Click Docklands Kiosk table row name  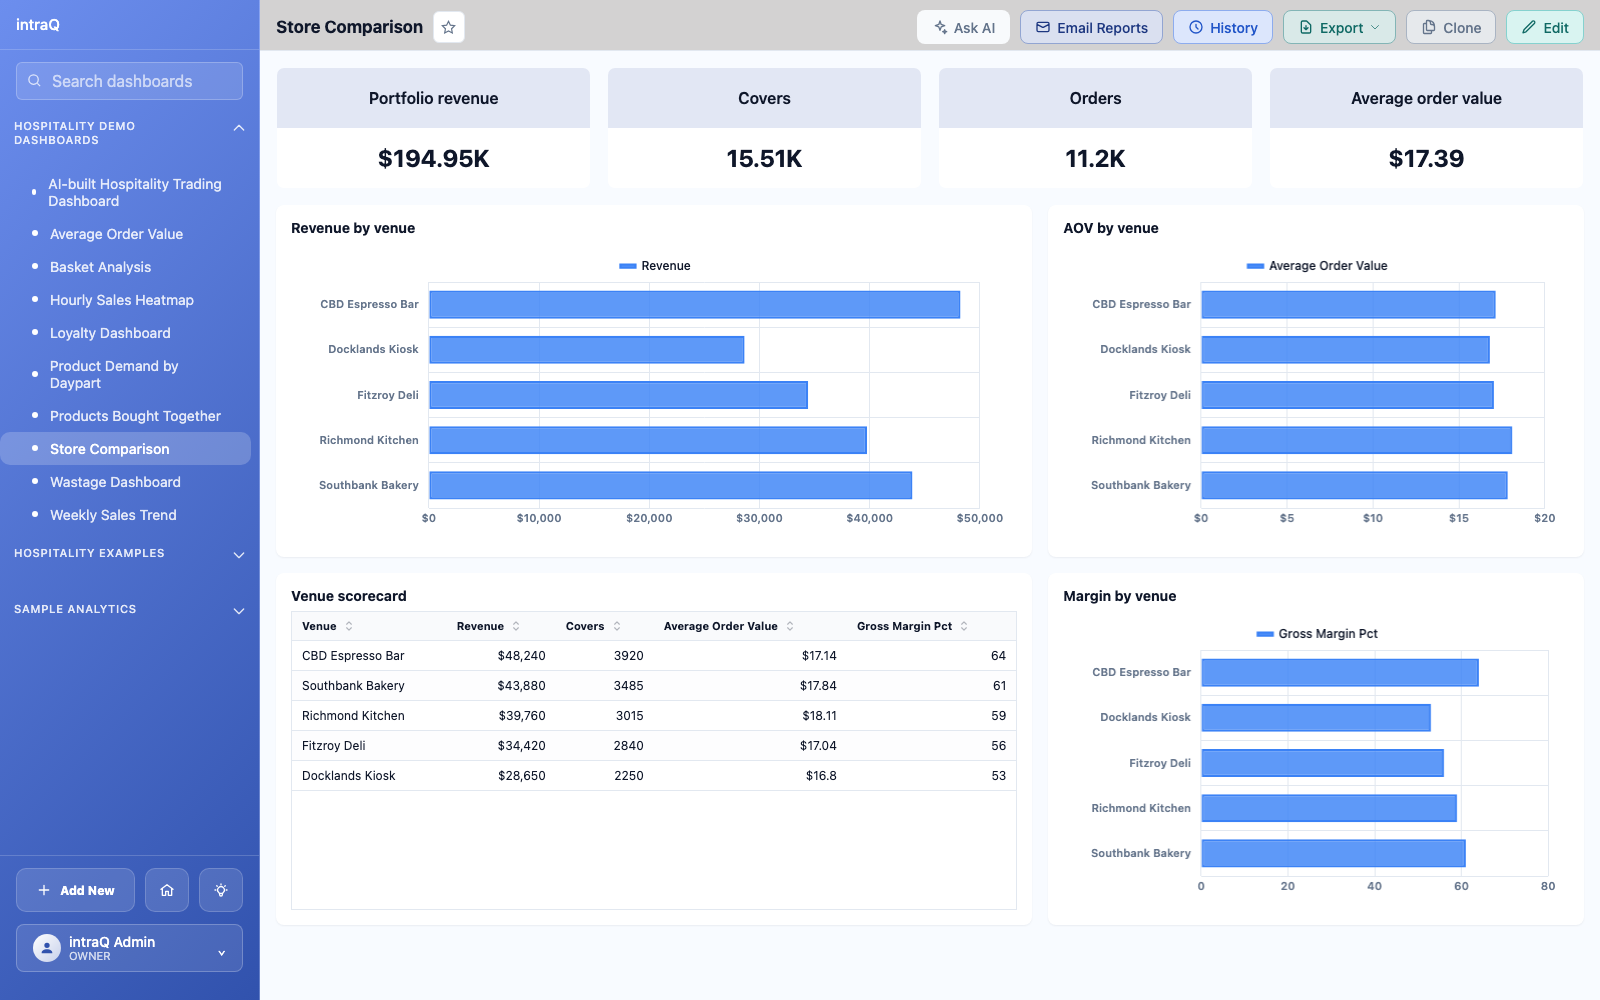(348, 776)
